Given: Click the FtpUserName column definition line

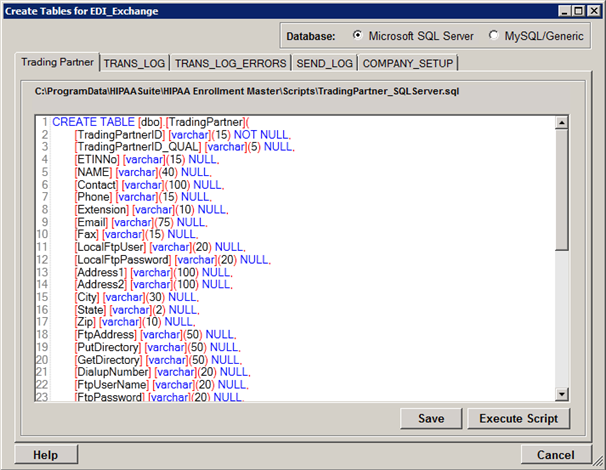Looking at the screenshot, I should pyautogui.click(x=160, y=383).
